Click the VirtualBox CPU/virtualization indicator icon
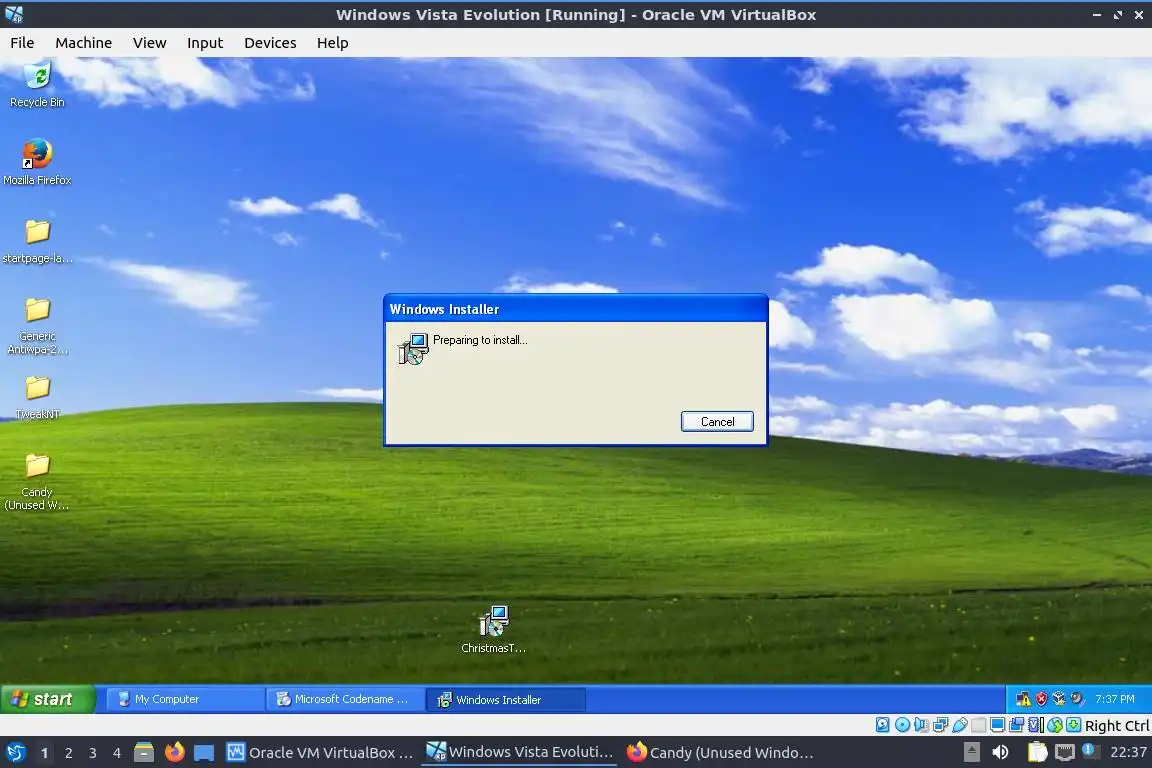Viewport: 1152px width, 768px height. tap(1036, 725)
